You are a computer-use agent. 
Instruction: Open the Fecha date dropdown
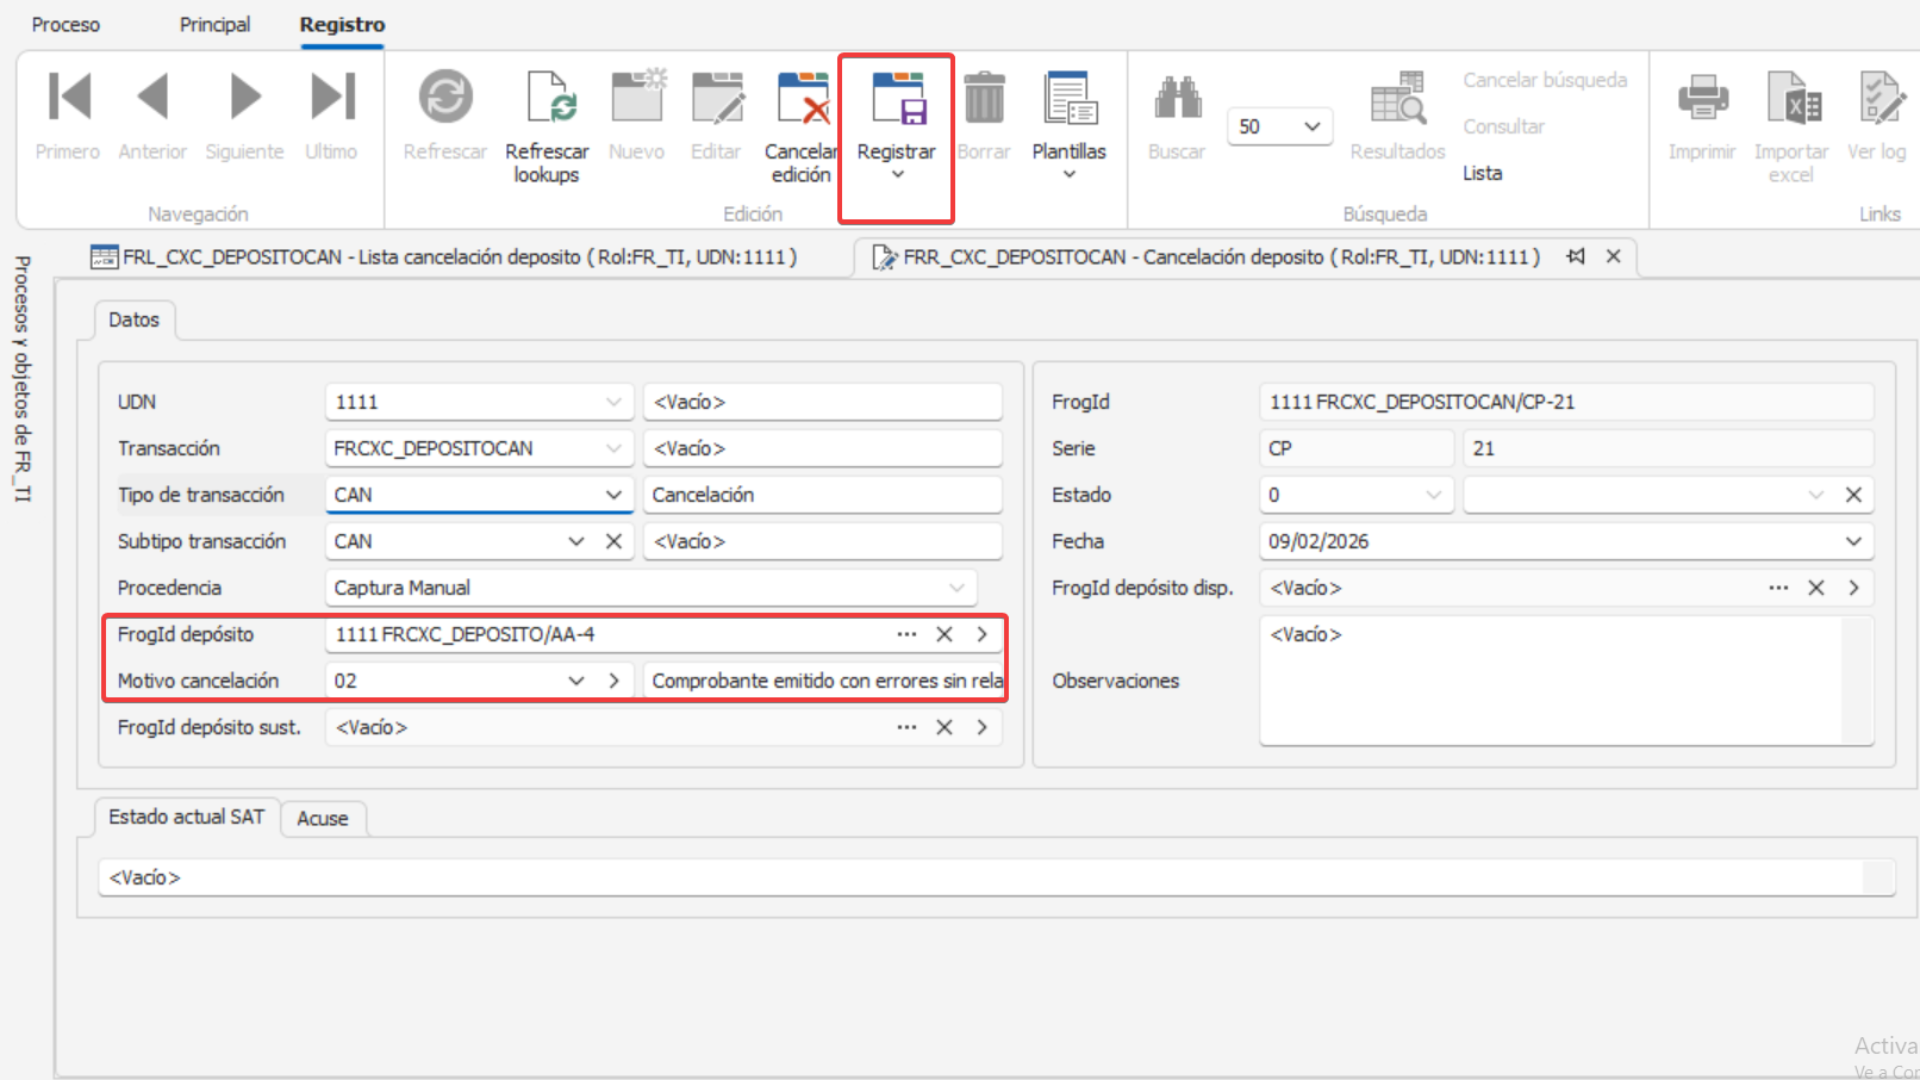click(x=1853, y=541)
